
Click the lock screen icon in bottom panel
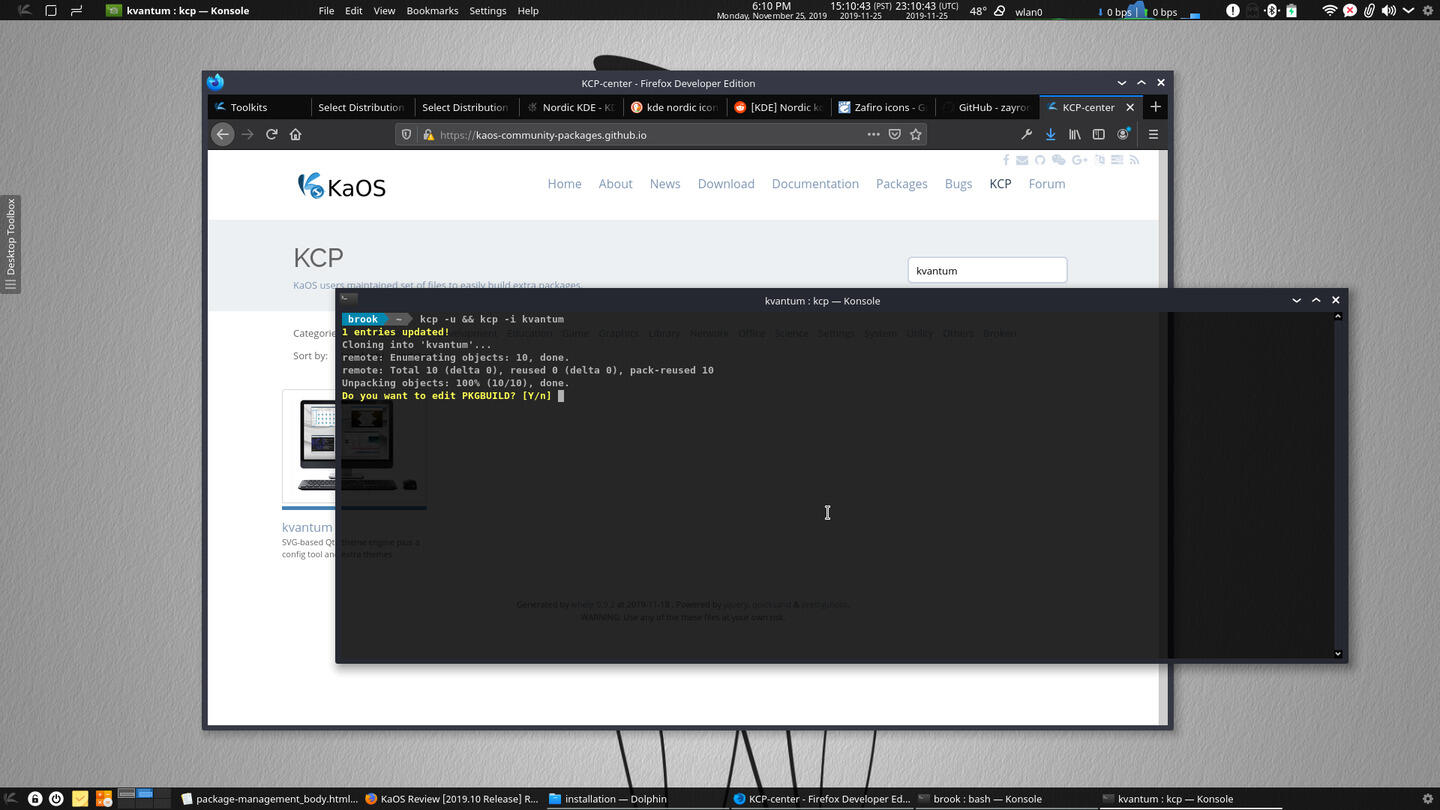coord(35,799)
